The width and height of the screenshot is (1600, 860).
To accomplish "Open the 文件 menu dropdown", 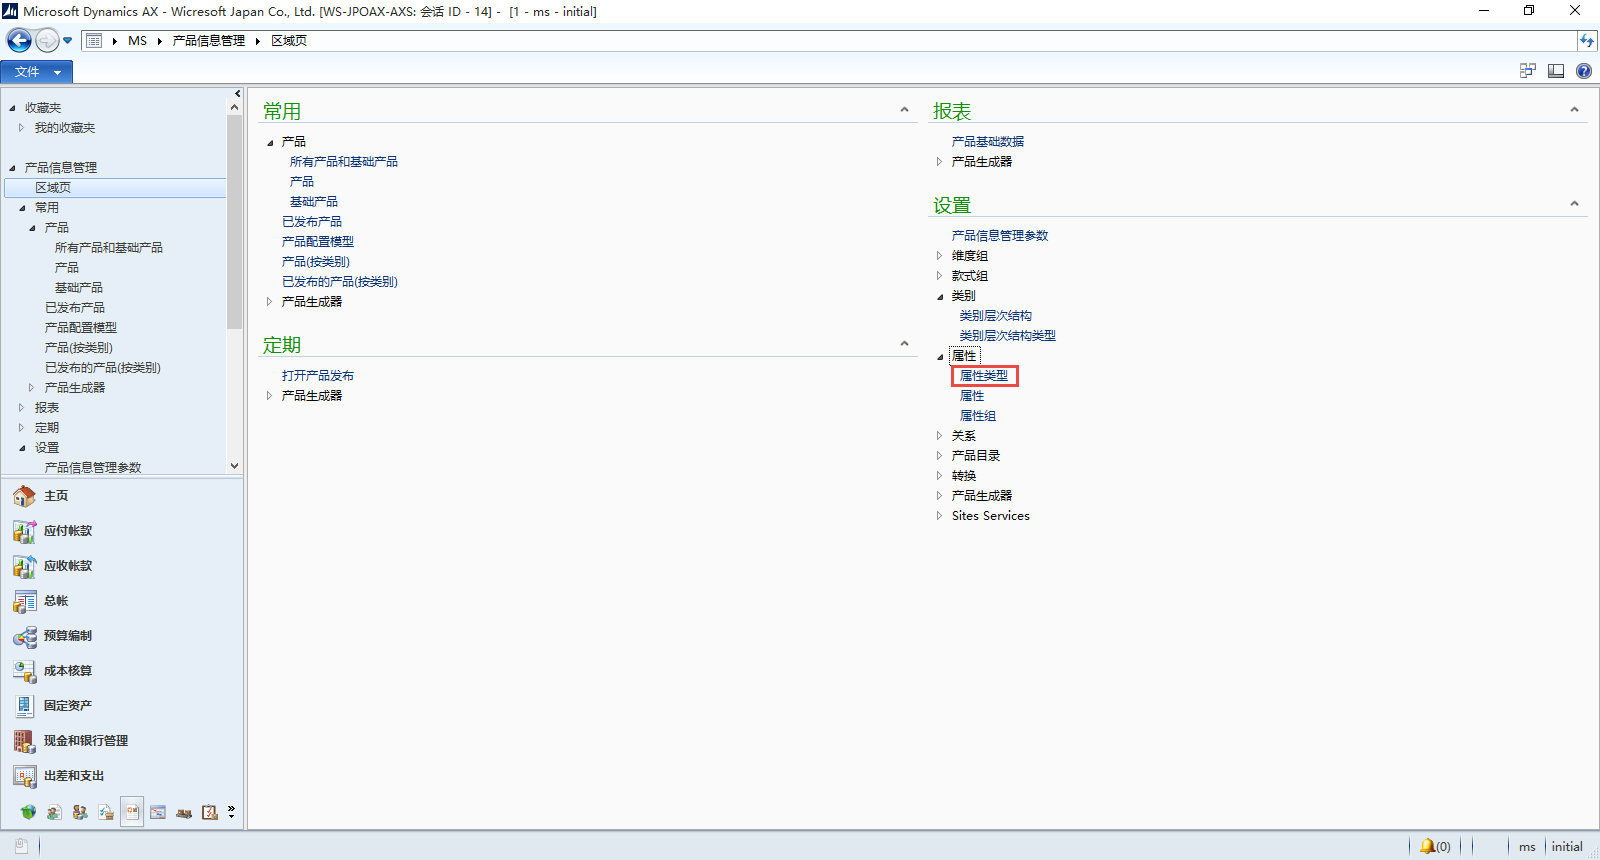I will 36,72.
